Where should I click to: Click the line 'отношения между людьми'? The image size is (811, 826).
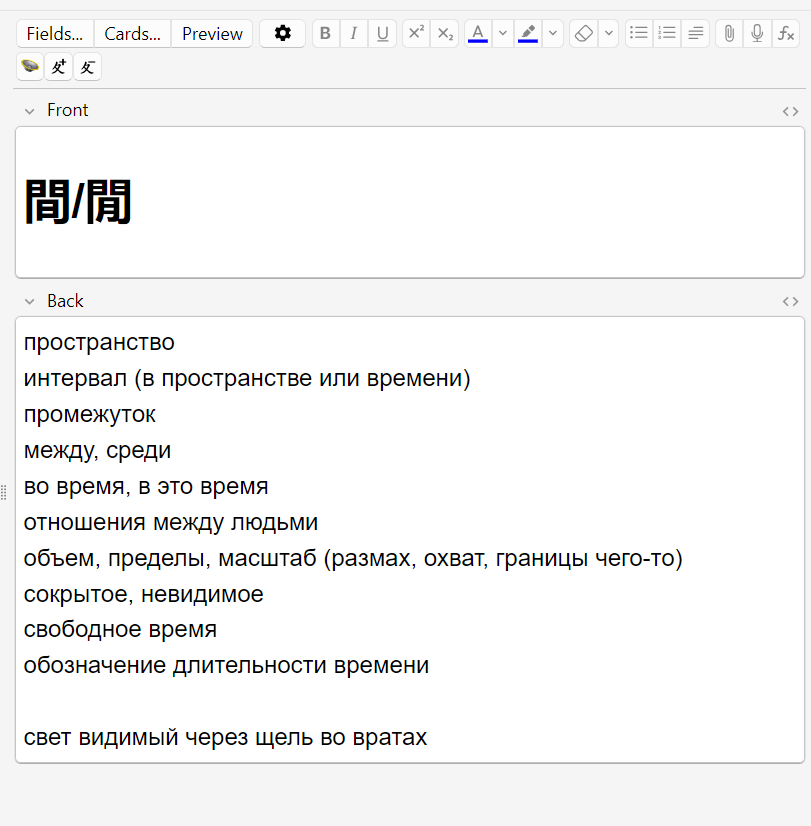point(171,523)
